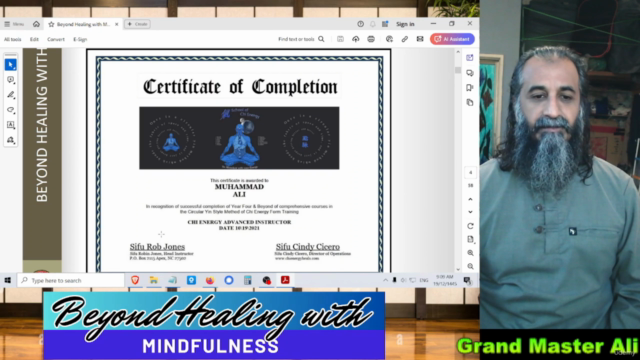This screenshot has width=640, height=360.
Task: Click the Type here to search taskbar box
Action: [71, 280]
